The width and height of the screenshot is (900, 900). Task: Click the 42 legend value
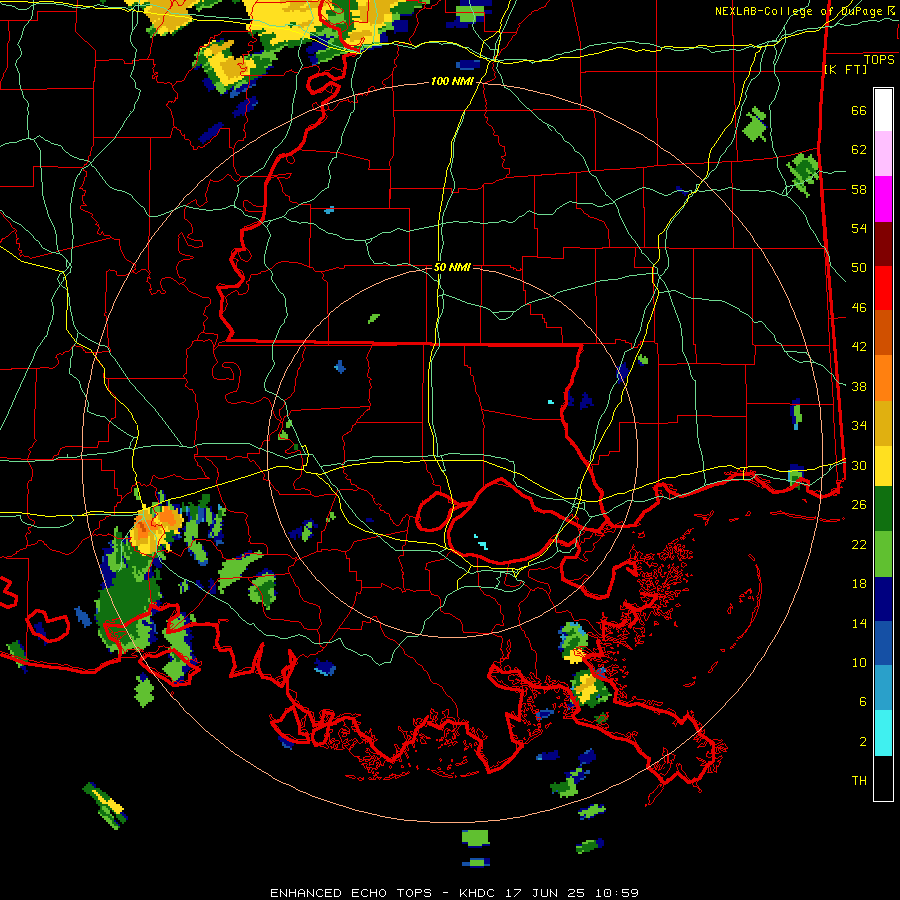coord(859,346)
